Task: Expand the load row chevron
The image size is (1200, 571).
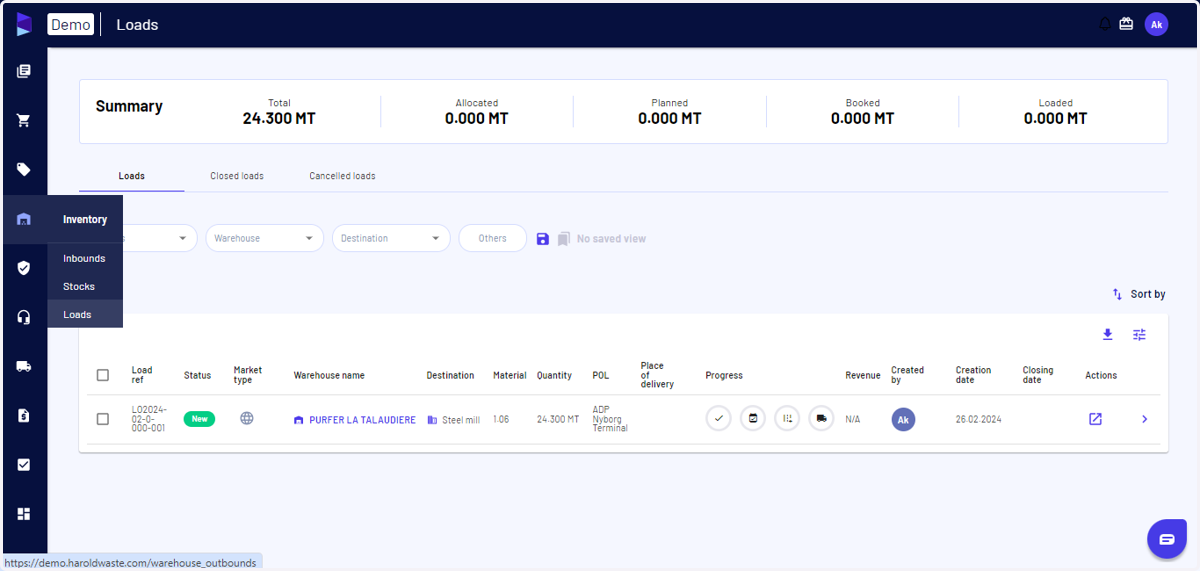Action: point(1145,419)
